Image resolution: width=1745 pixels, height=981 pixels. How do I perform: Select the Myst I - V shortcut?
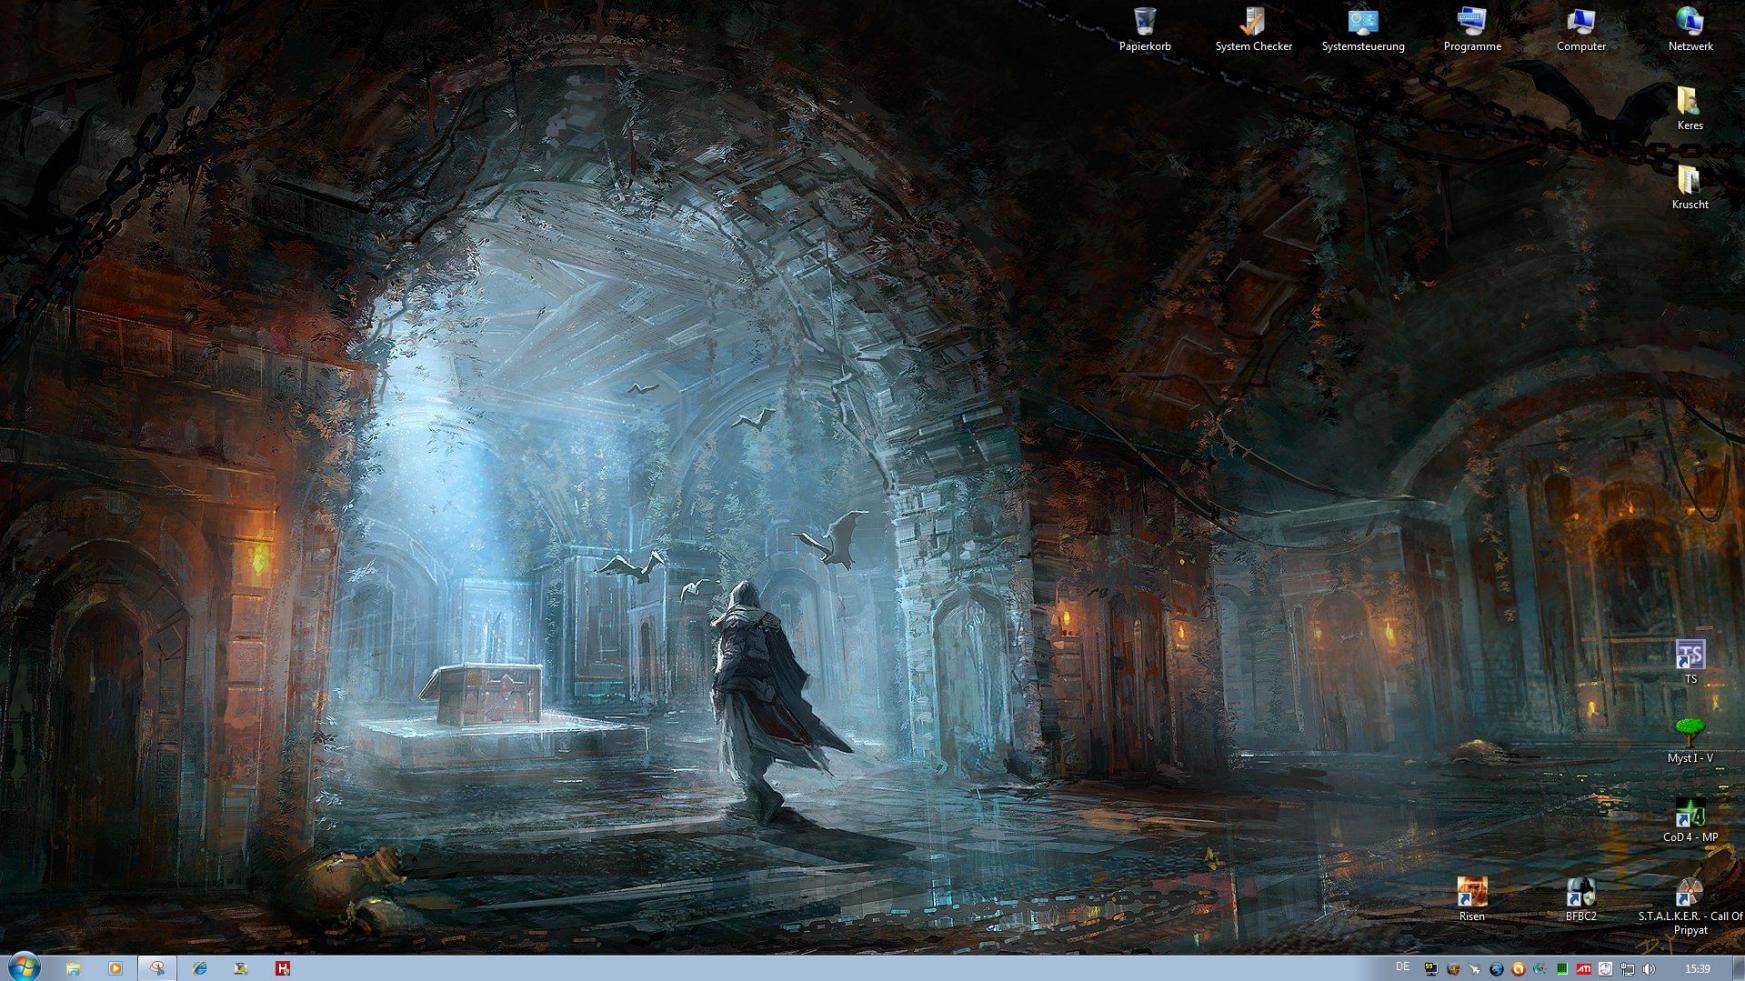pos(1690,741)
